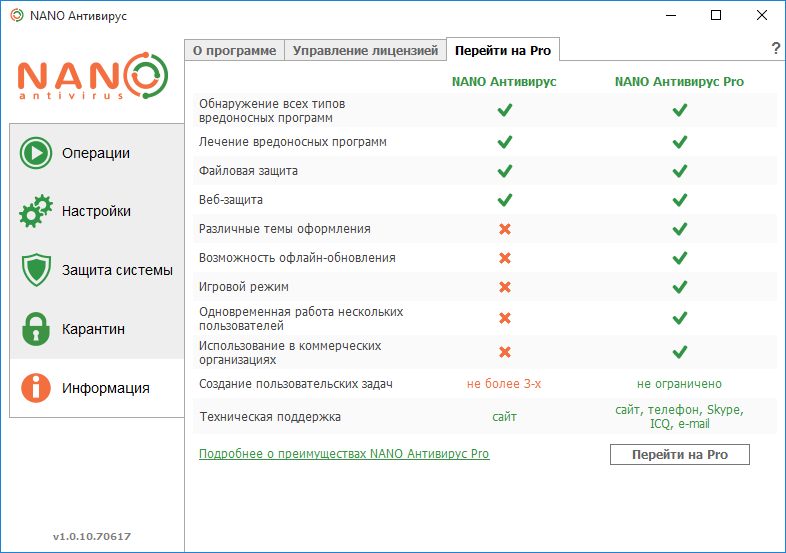Click the Возможность офлайн-обновления row label

[x=297, y=258]
